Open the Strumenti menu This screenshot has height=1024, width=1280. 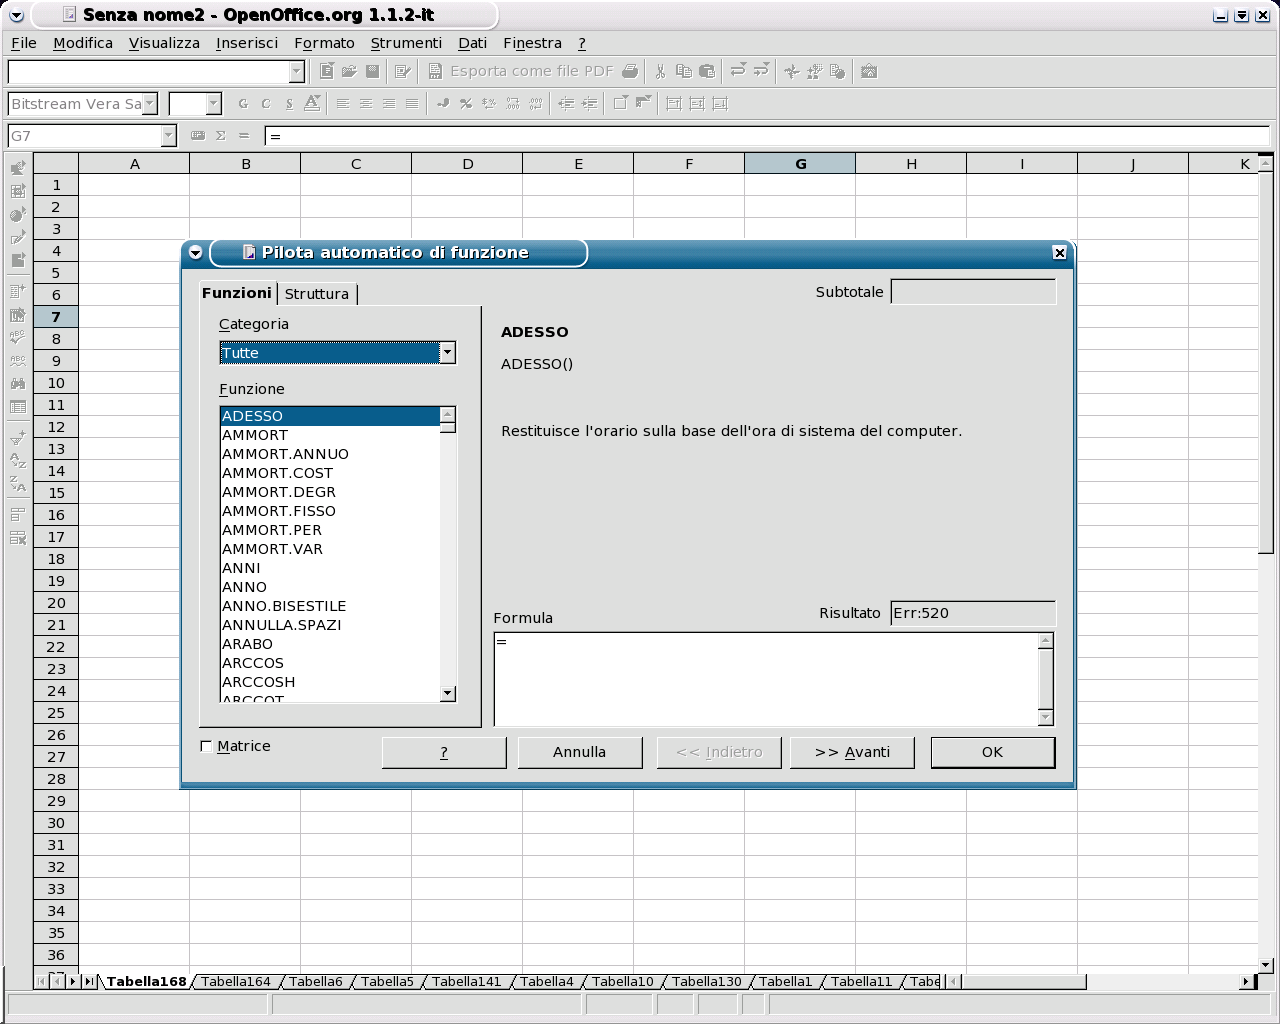pyautogui.click(x=405, y=43)
